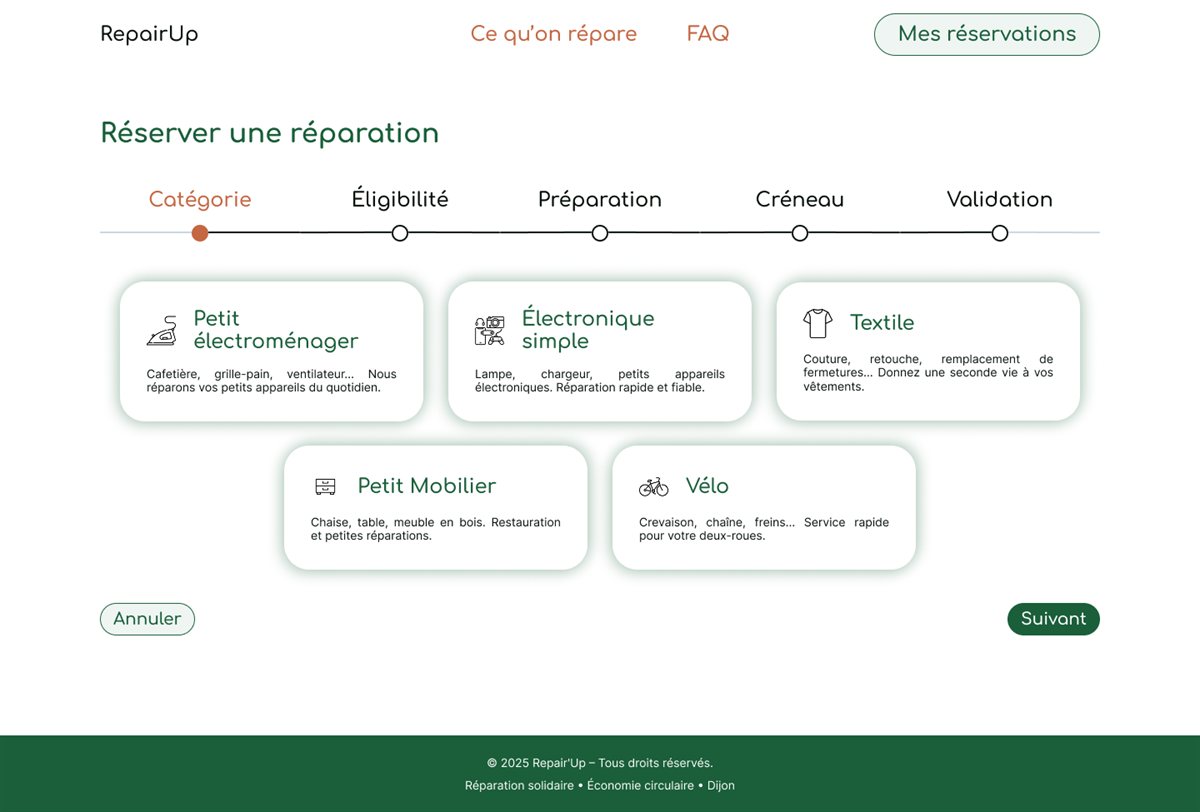Choose the Textile category title
The width and height of the screenshot is (1200, 812).
[x=882, y=323]
